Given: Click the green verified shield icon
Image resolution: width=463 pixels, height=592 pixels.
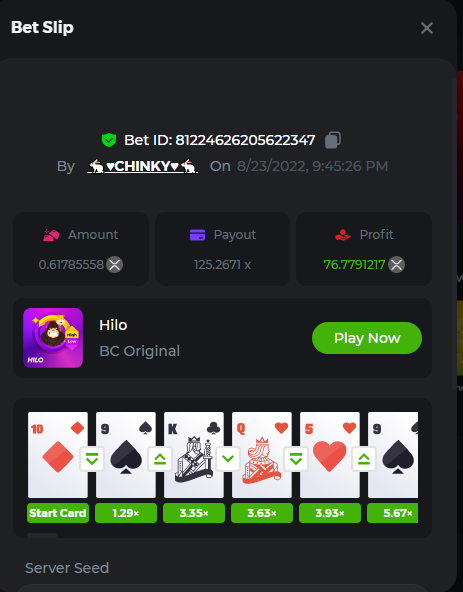Looking at the screenshot, I should click(109, 140).
